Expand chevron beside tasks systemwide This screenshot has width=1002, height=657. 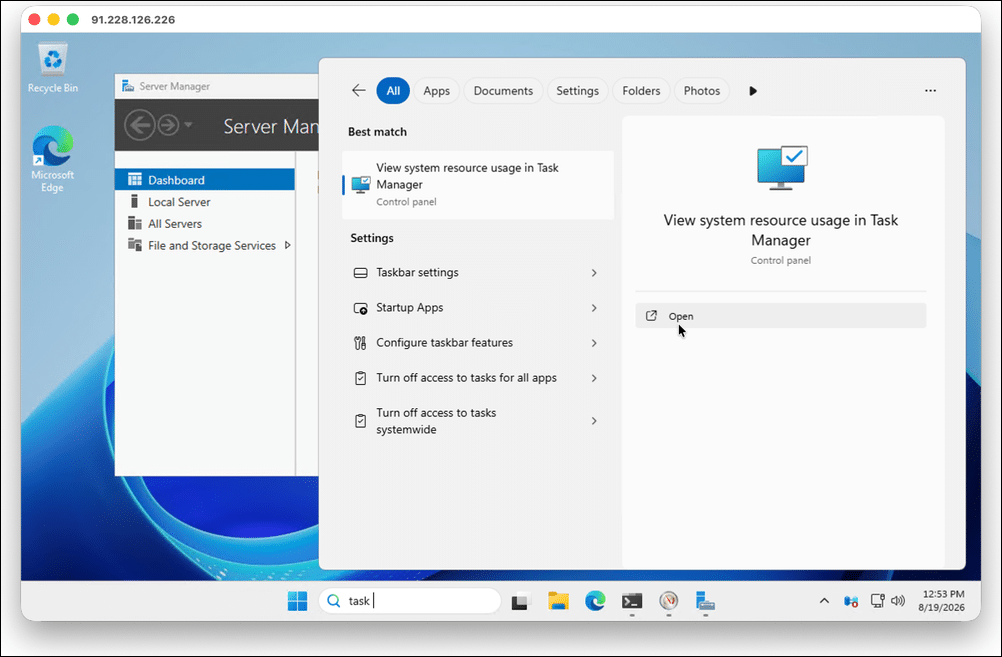pyautogui.click(x=594, y=421)
